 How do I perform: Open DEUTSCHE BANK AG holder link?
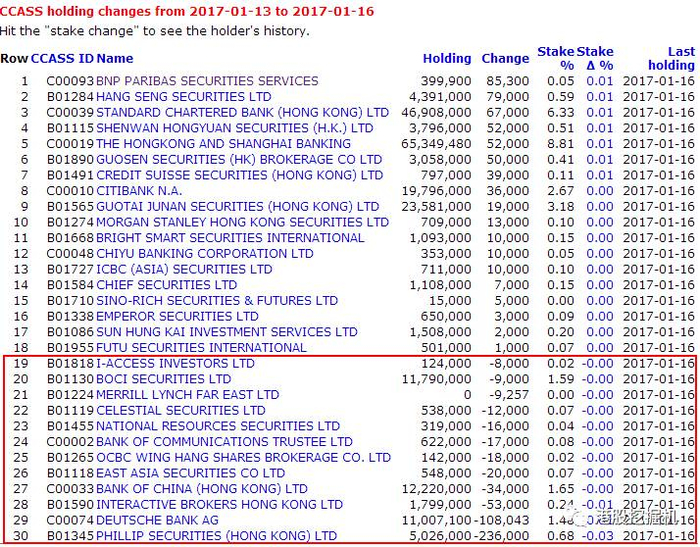[157, 520]
